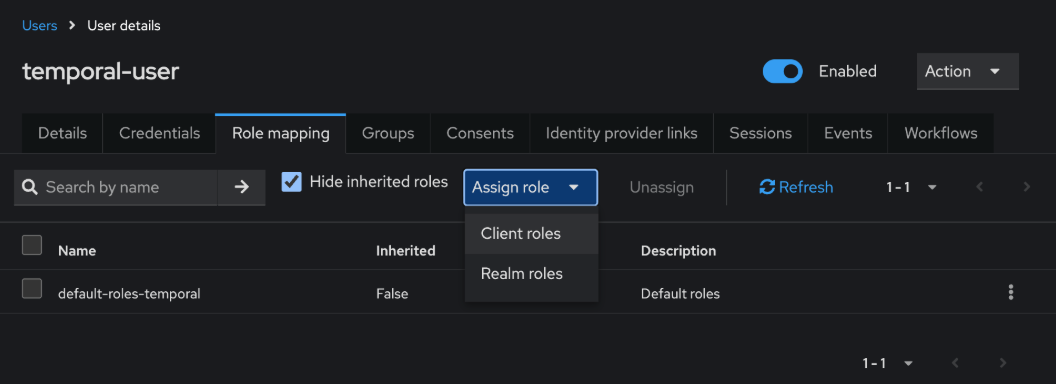
Task: Choose Client roles from the menu
Action: [531, 234]
